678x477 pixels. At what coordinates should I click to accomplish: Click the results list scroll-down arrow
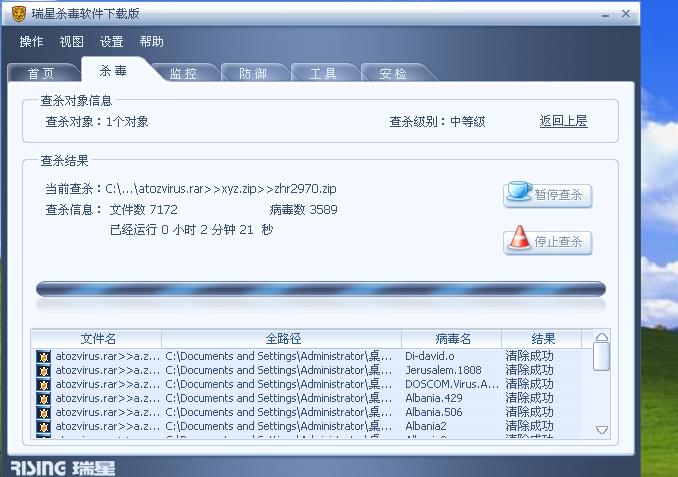tap(601, 429)
